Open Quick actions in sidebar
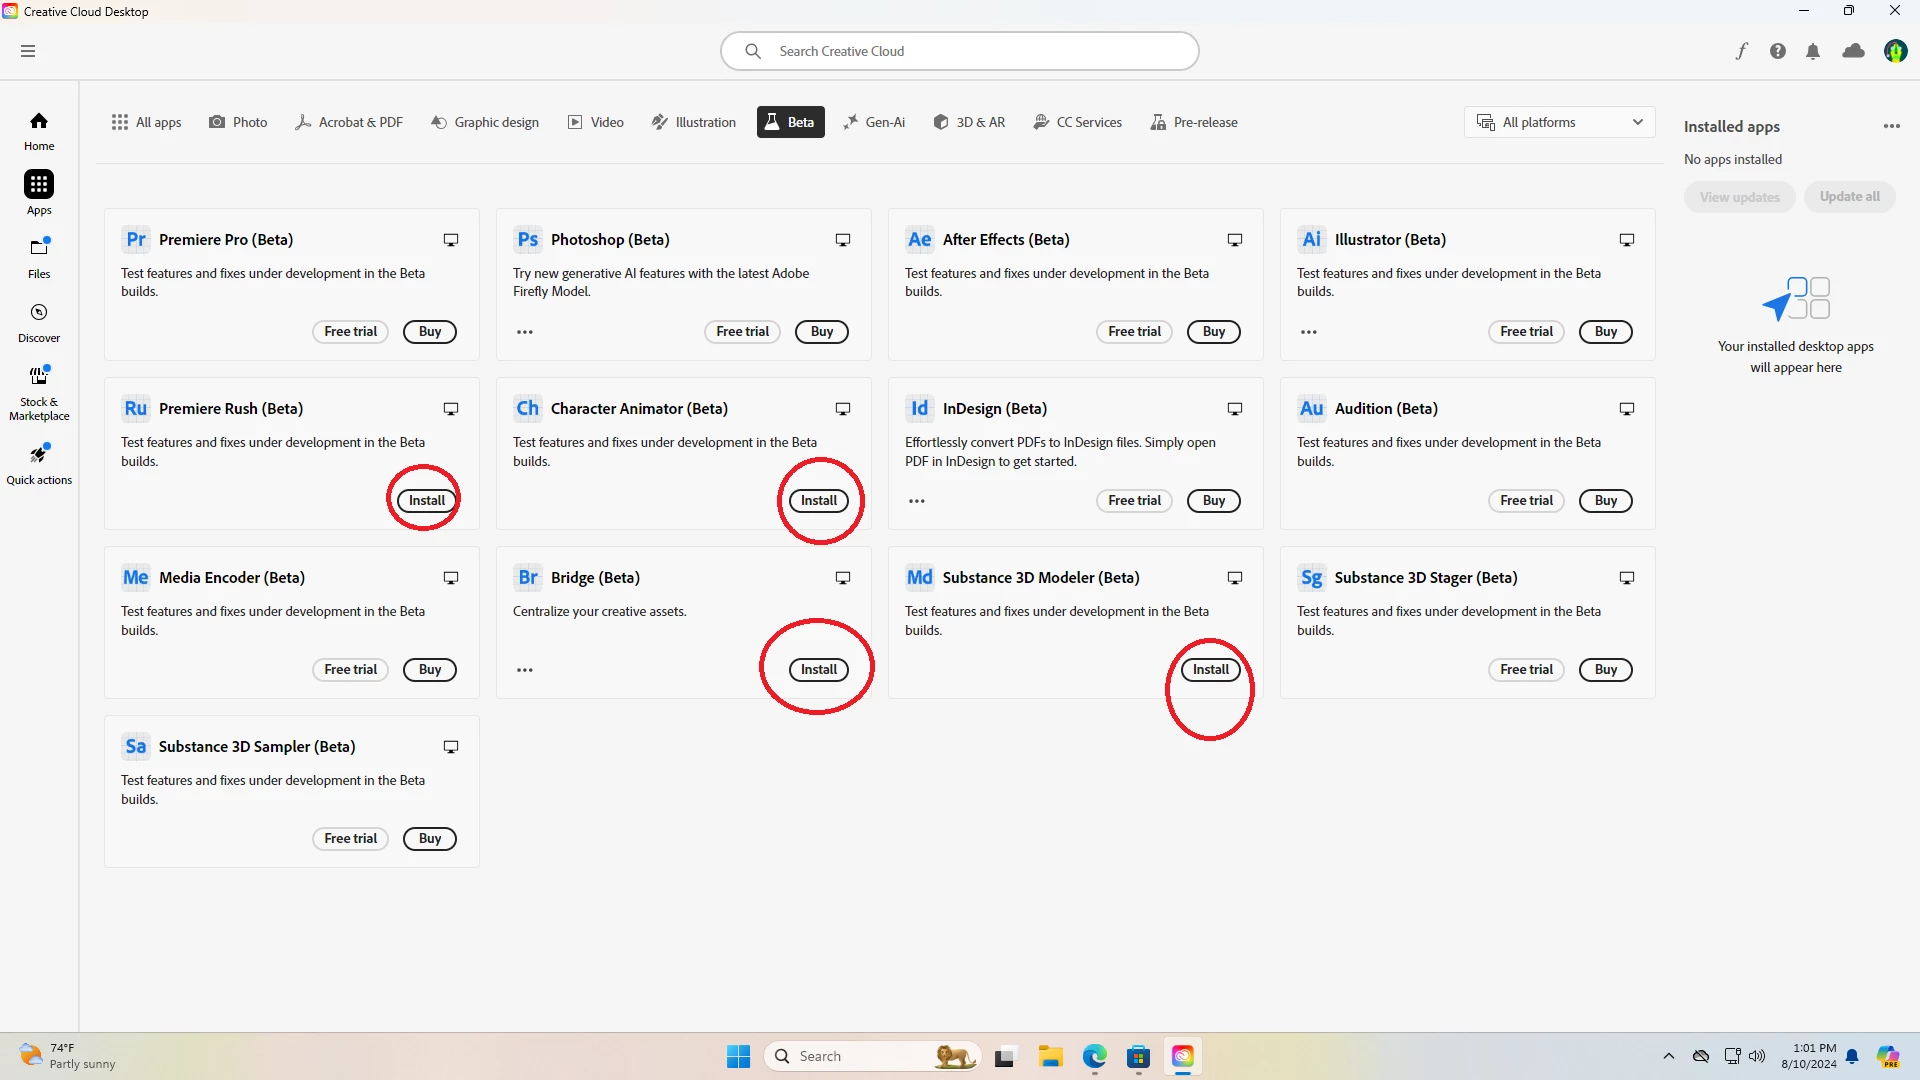Screen dimensions: 1920x1080 39,463
